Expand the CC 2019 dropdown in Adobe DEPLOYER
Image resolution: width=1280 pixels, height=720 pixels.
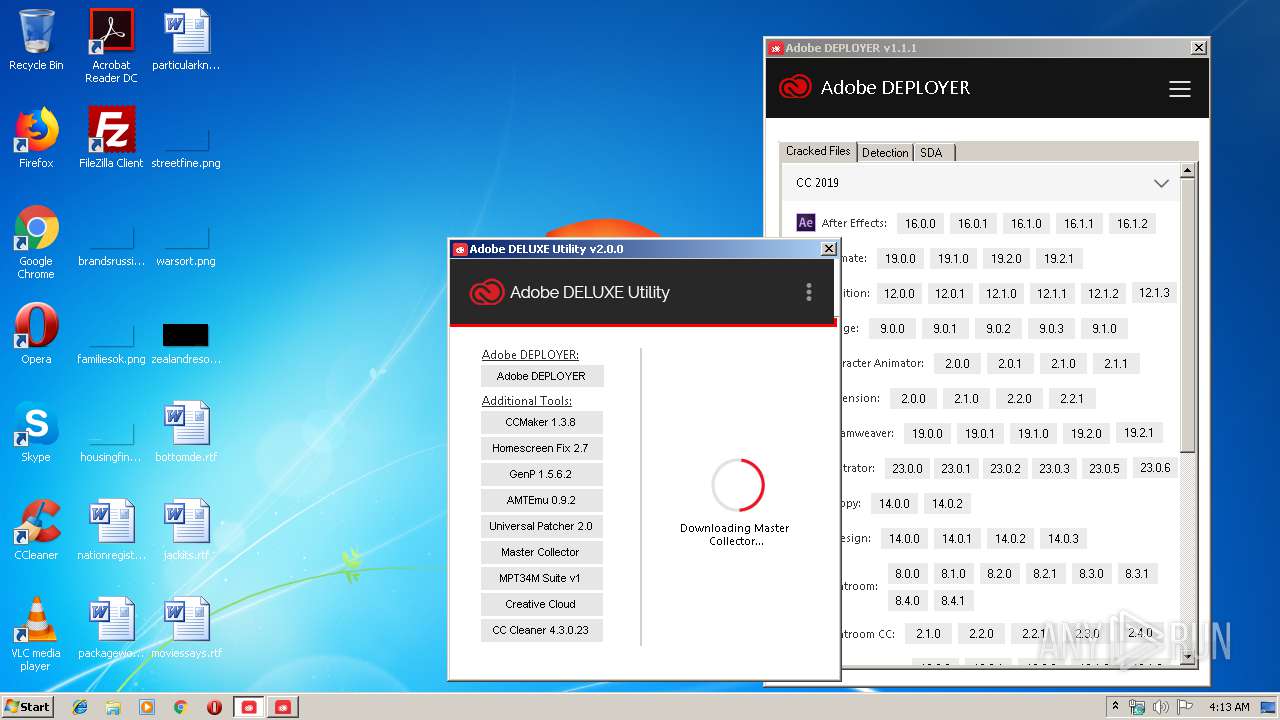tap(1161, 183)
